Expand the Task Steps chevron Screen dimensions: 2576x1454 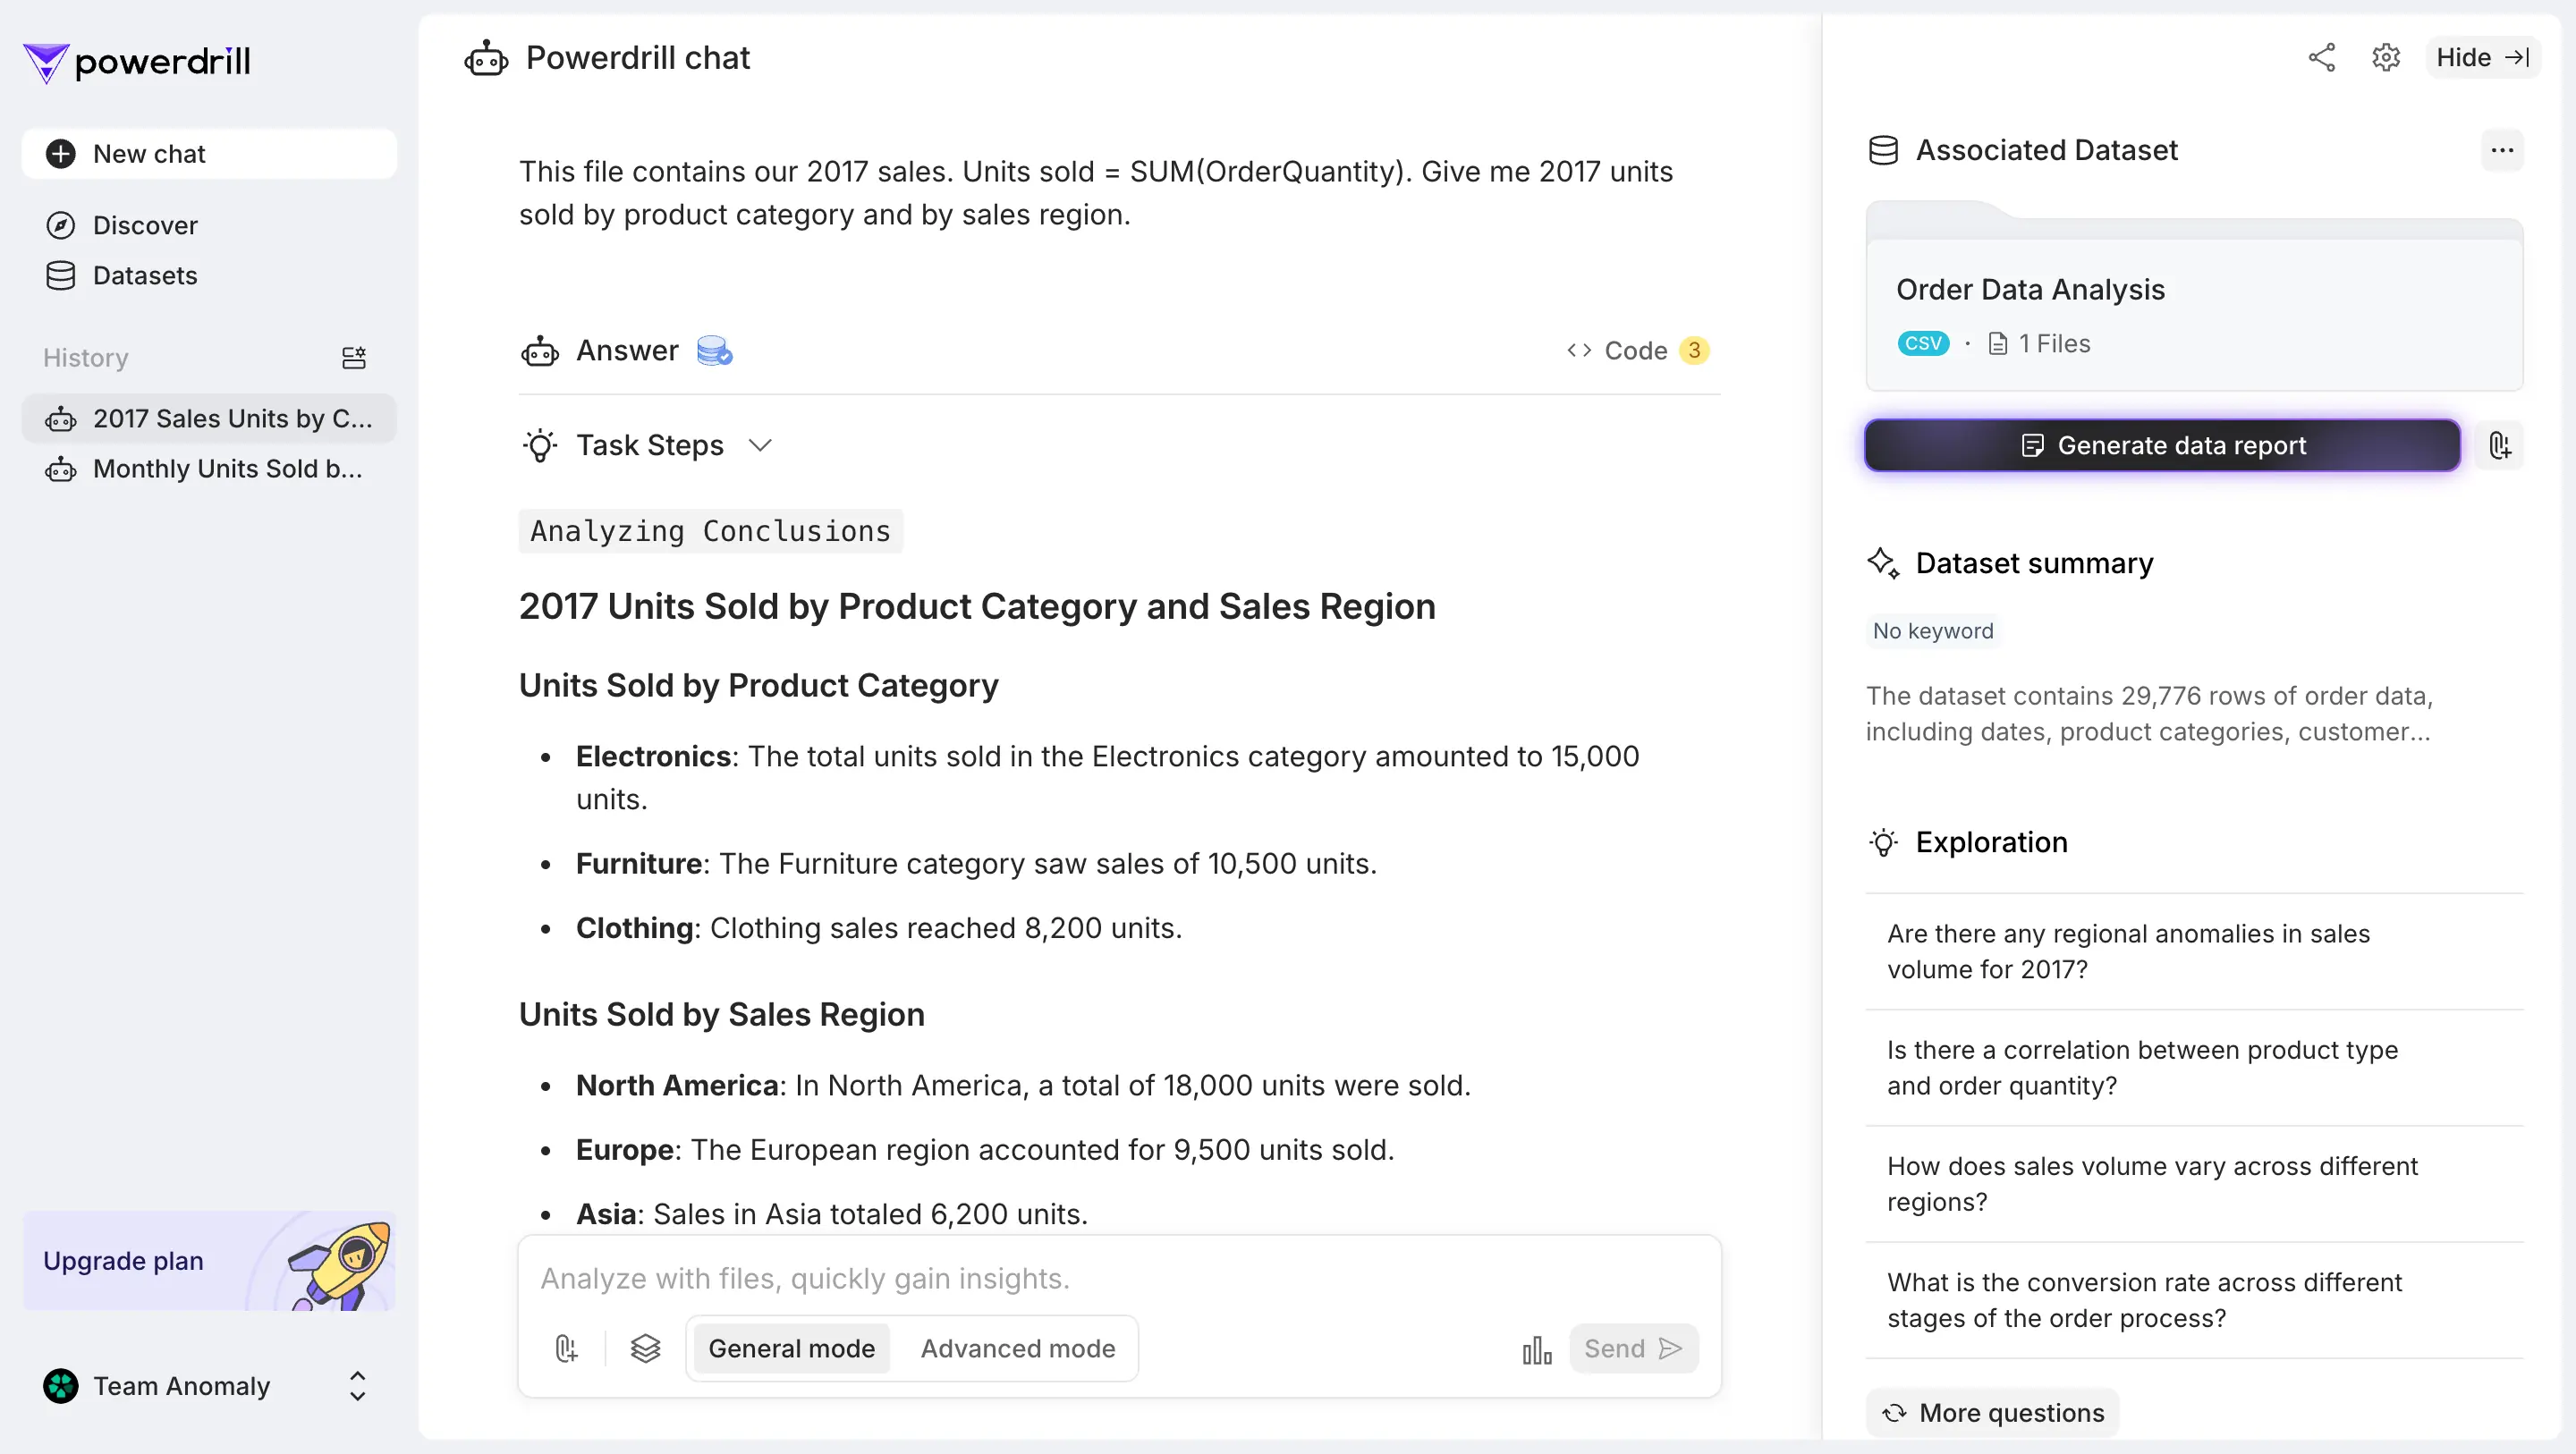[x=760, y=445]
